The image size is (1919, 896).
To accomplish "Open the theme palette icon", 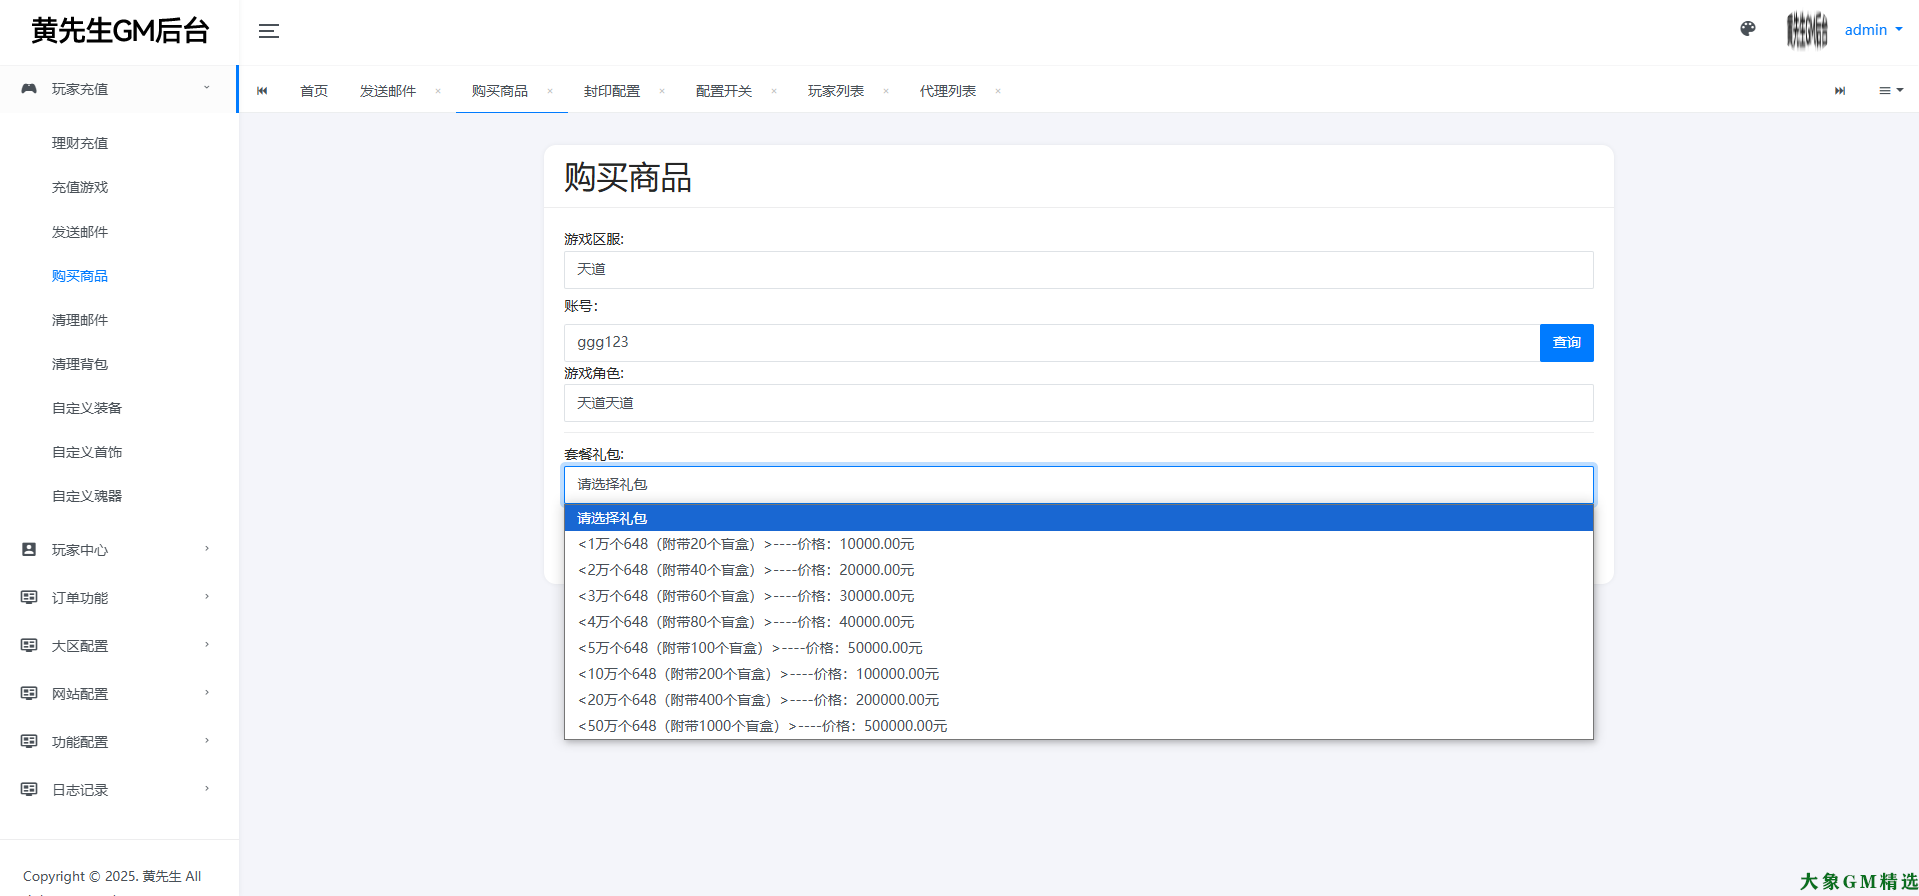I will [x=1748, y=29].
